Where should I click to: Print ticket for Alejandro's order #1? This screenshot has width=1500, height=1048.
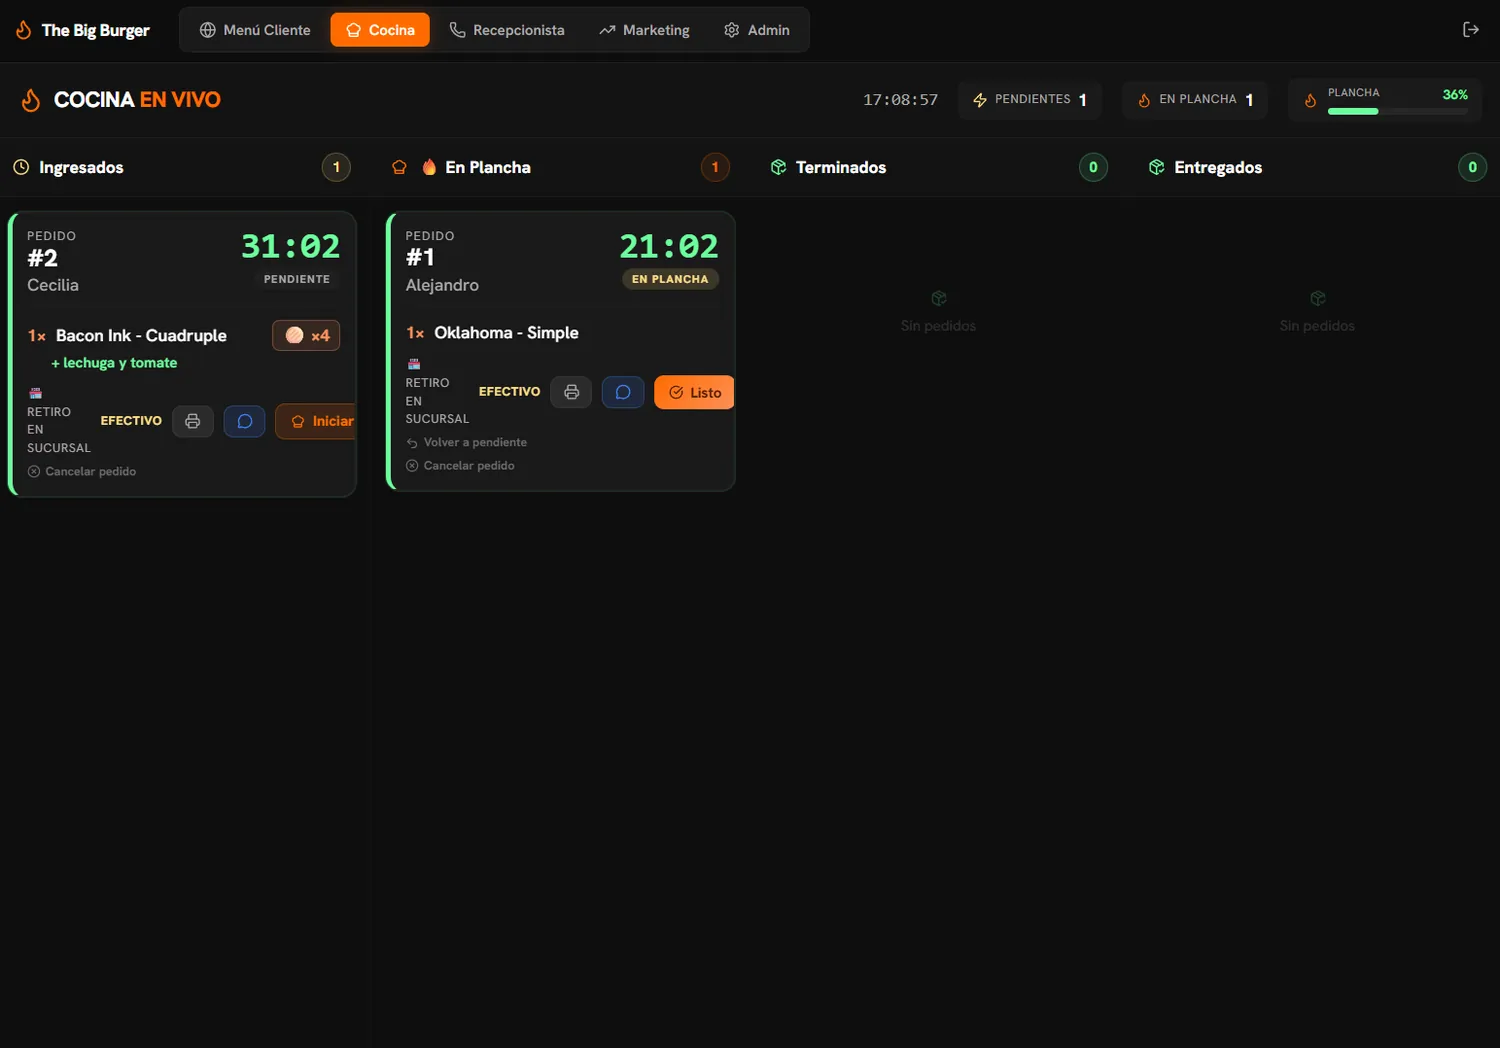(x=571, y=392)
